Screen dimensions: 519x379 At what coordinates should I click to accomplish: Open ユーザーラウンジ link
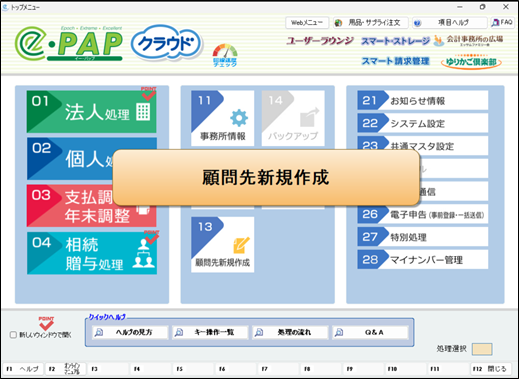click(x=319, y=41)
